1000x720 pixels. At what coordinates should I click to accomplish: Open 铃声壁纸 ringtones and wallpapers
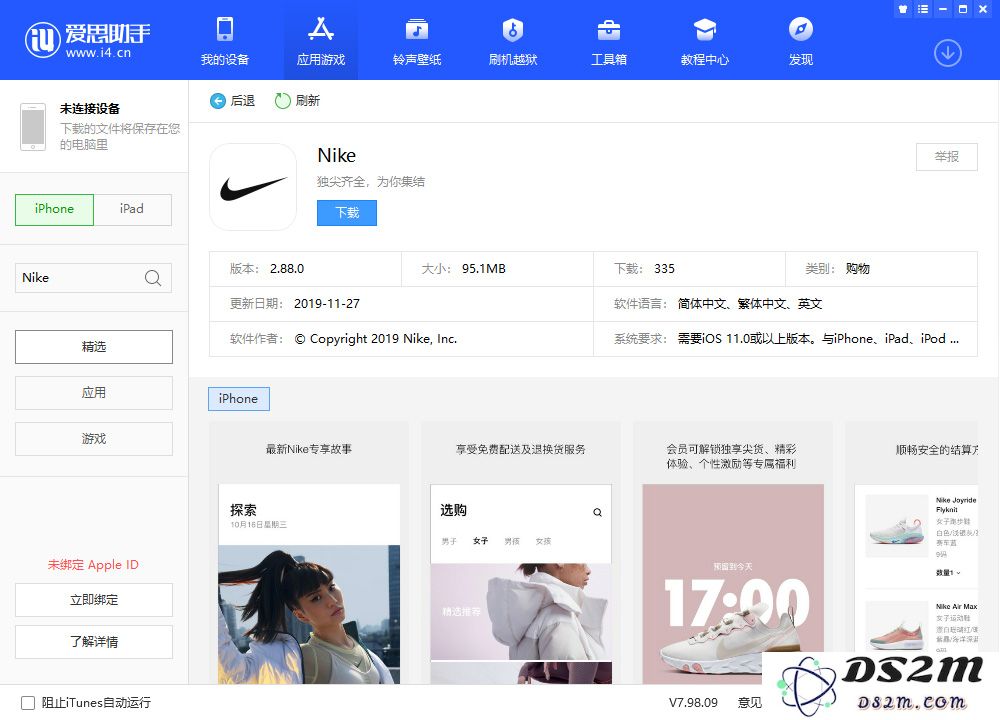[x=417, y=41]
